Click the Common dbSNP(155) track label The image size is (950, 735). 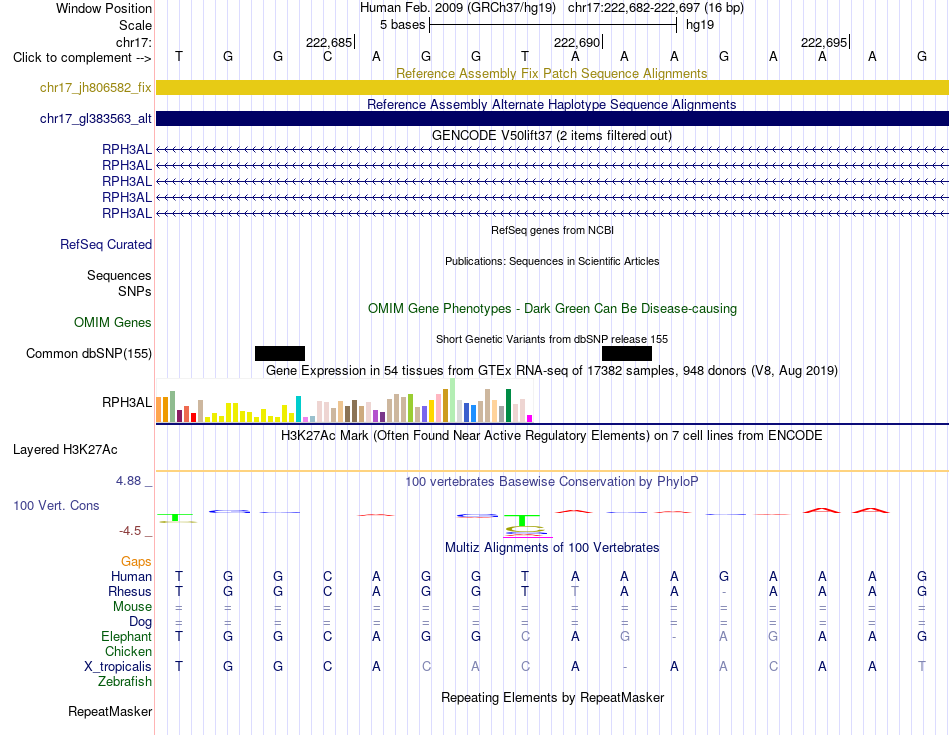click(88, 353)
